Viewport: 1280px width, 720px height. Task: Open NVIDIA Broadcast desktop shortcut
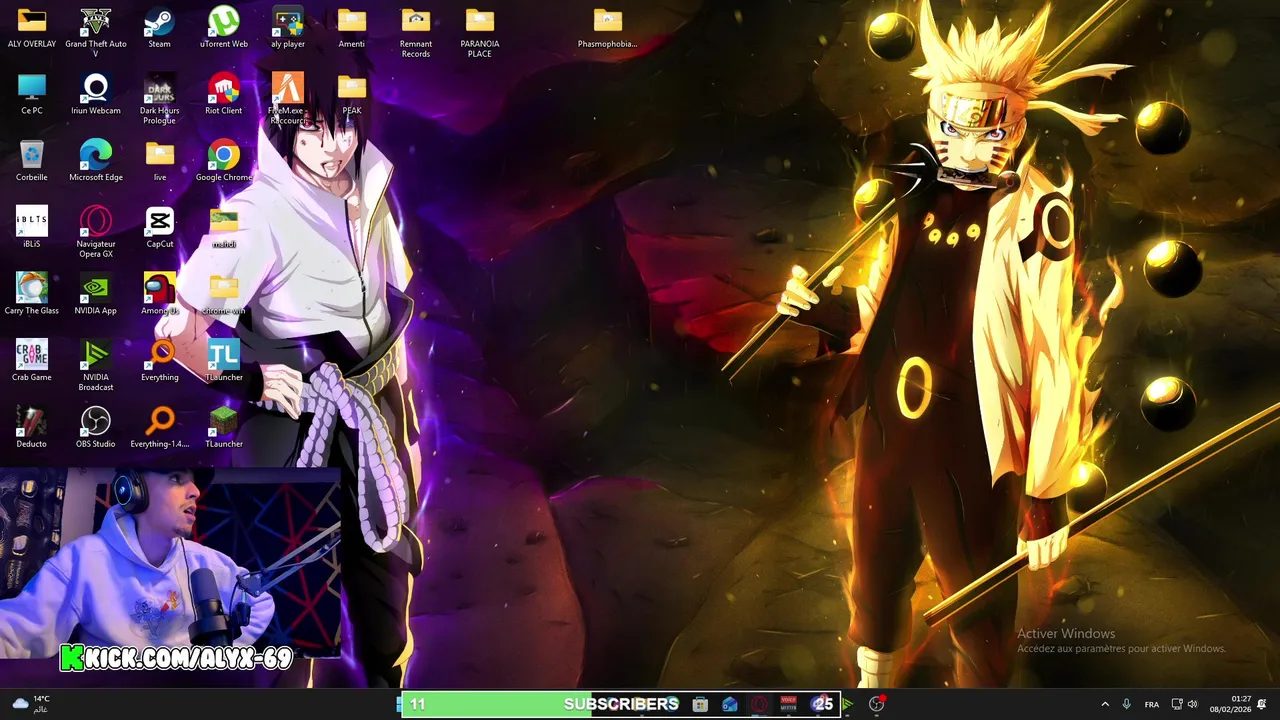[x=96, y=366]
